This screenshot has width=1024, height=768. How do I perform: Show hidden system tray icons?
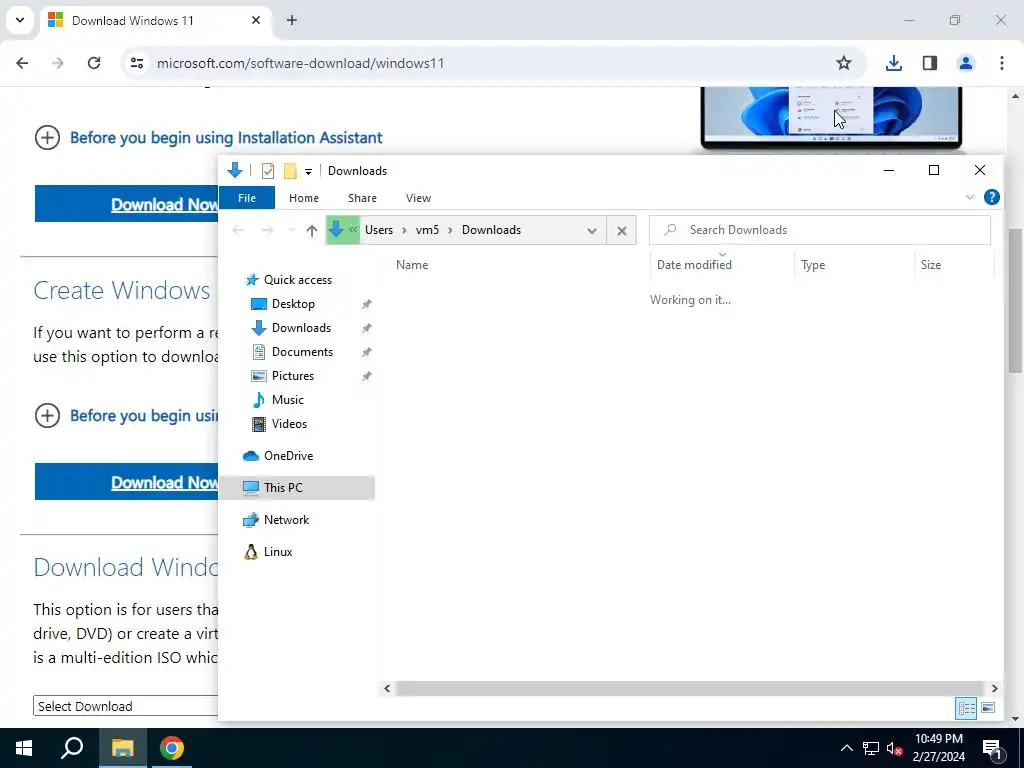(846, 748)
